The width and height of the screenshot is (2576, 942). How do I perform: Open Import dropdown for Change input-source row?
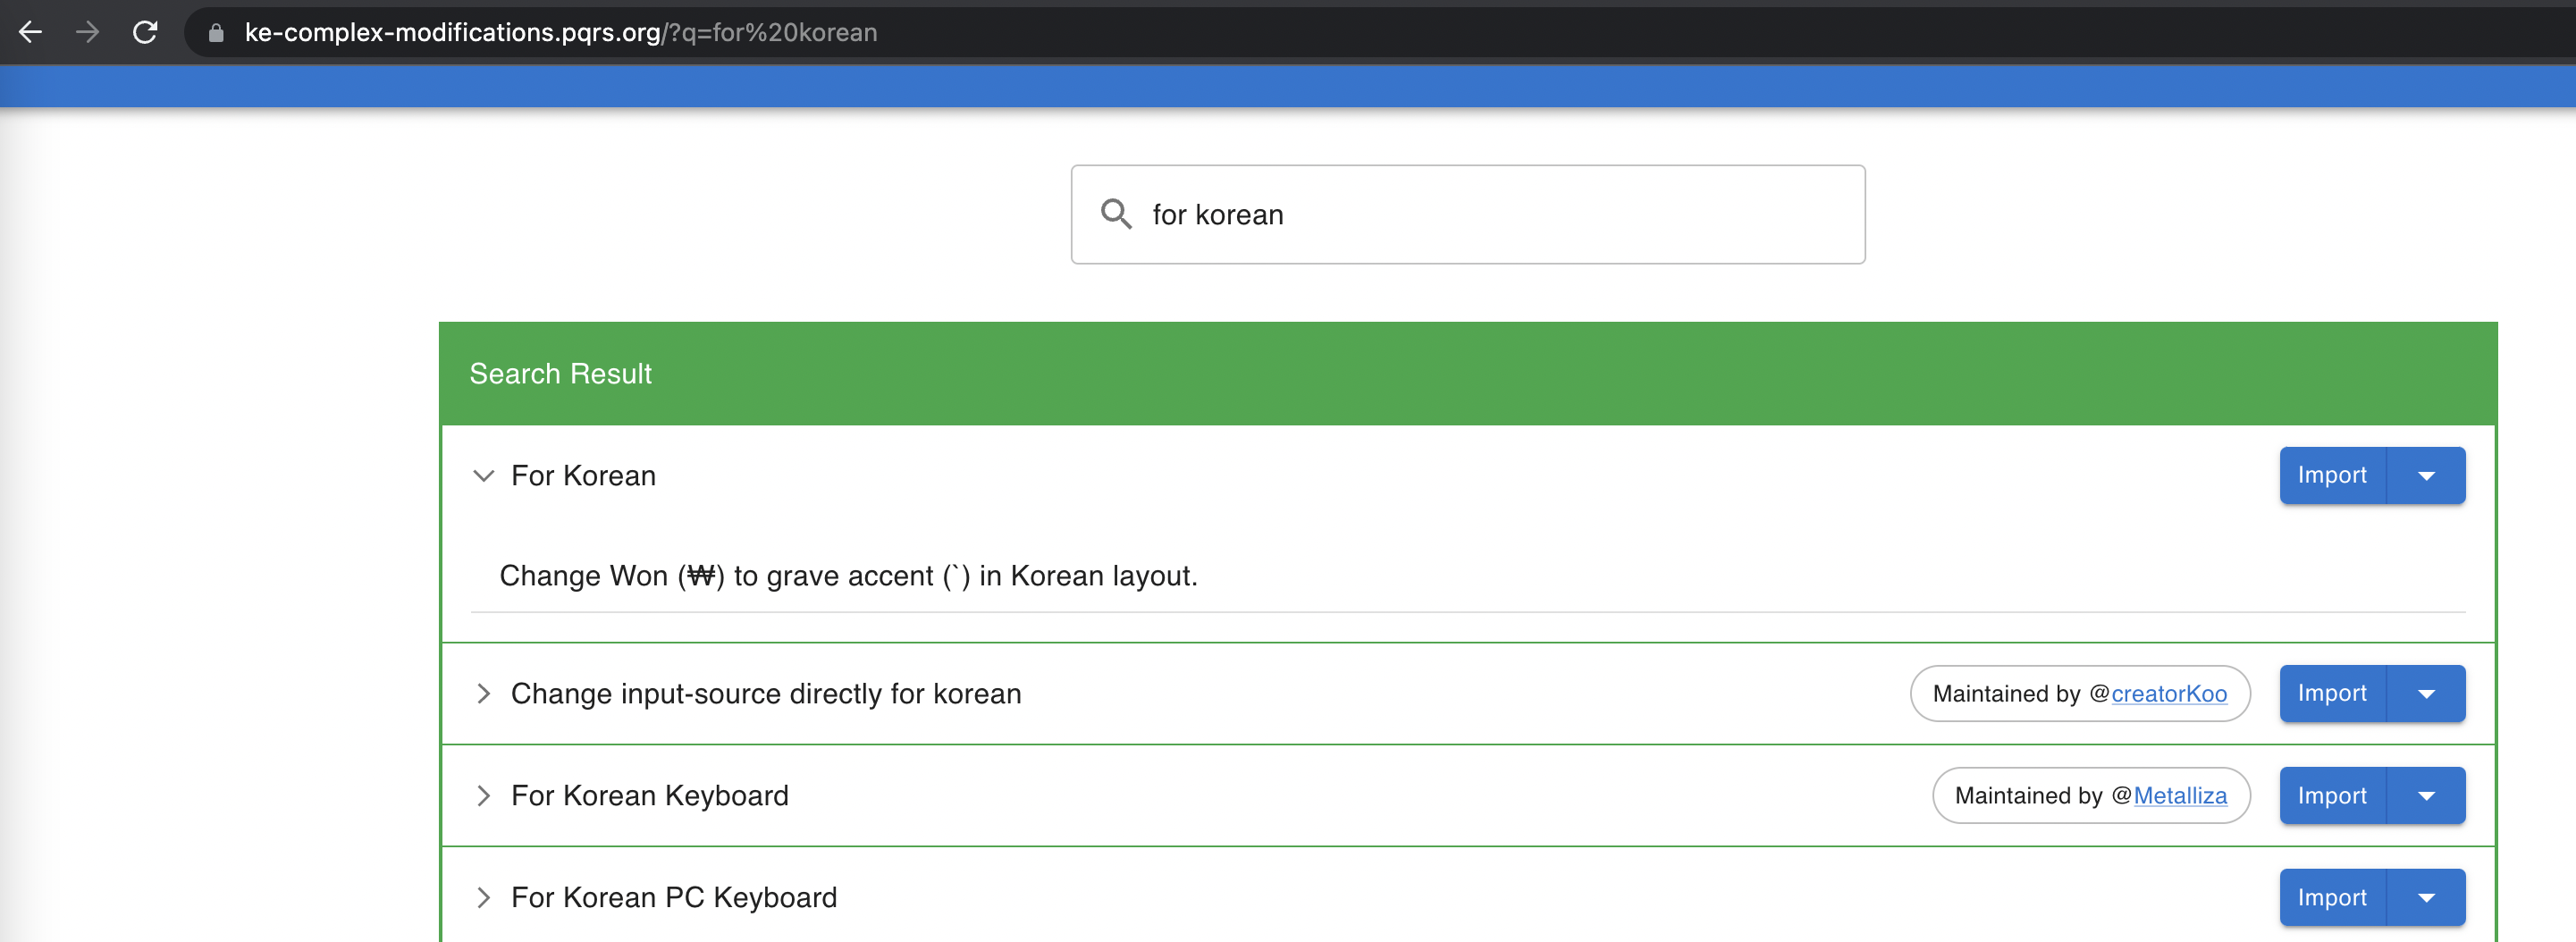point(2426,694)
